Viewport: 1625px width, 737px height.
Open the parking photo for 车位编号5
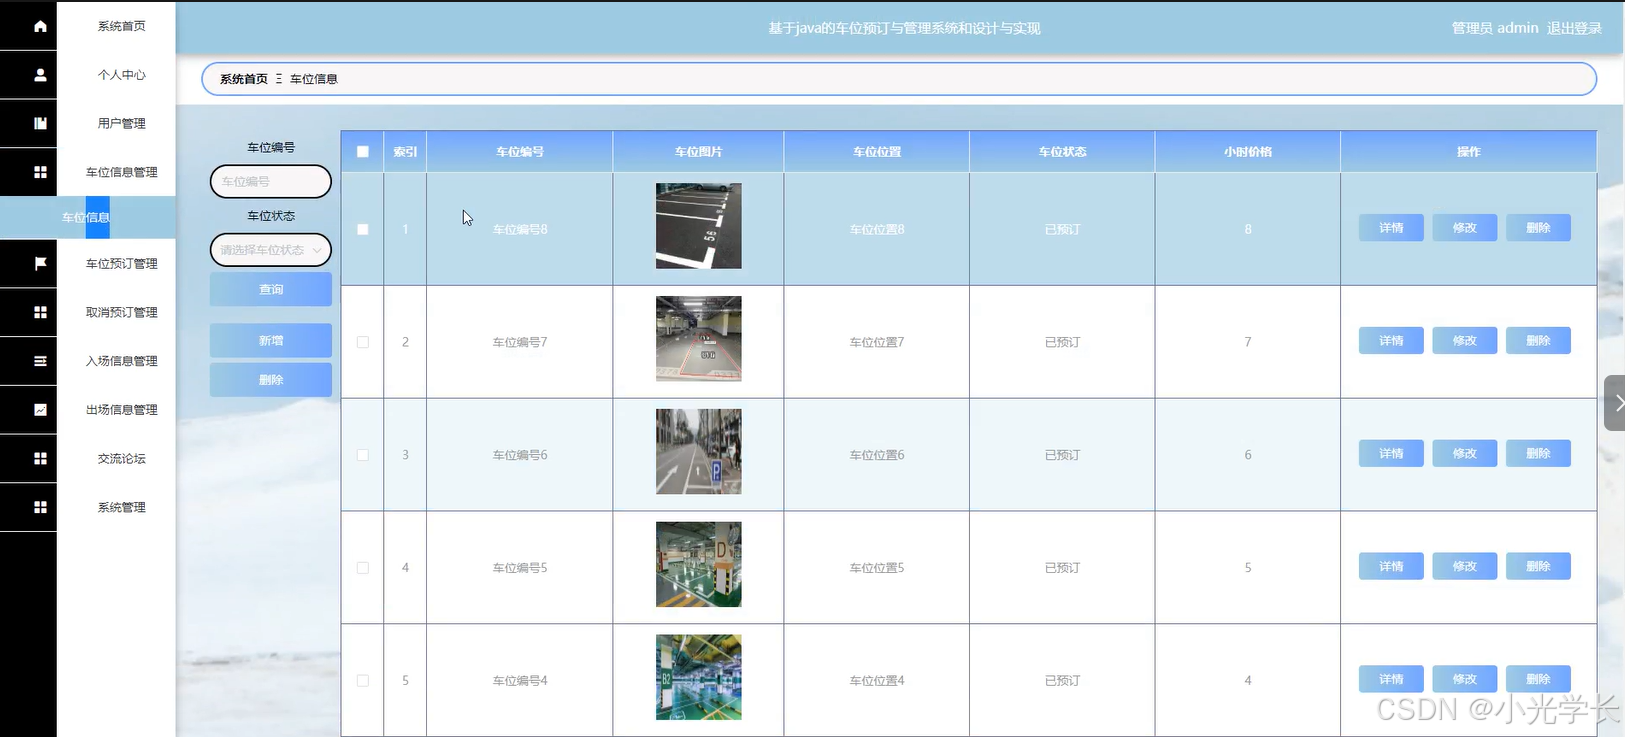(699, 565)
